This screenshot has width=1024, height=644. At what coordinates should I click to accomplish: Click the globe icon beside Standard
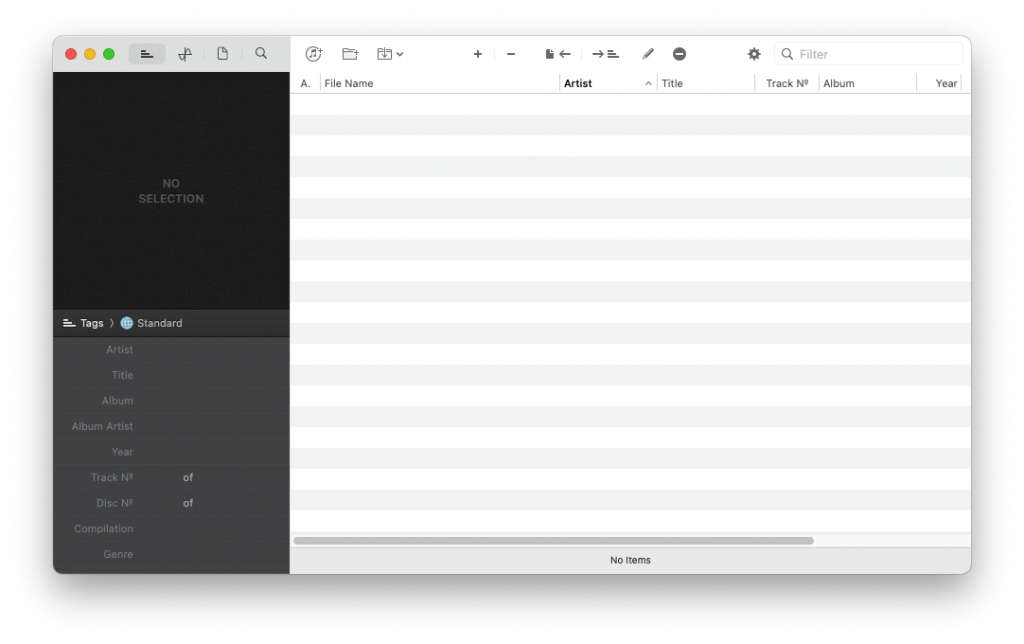coord(127,323)
